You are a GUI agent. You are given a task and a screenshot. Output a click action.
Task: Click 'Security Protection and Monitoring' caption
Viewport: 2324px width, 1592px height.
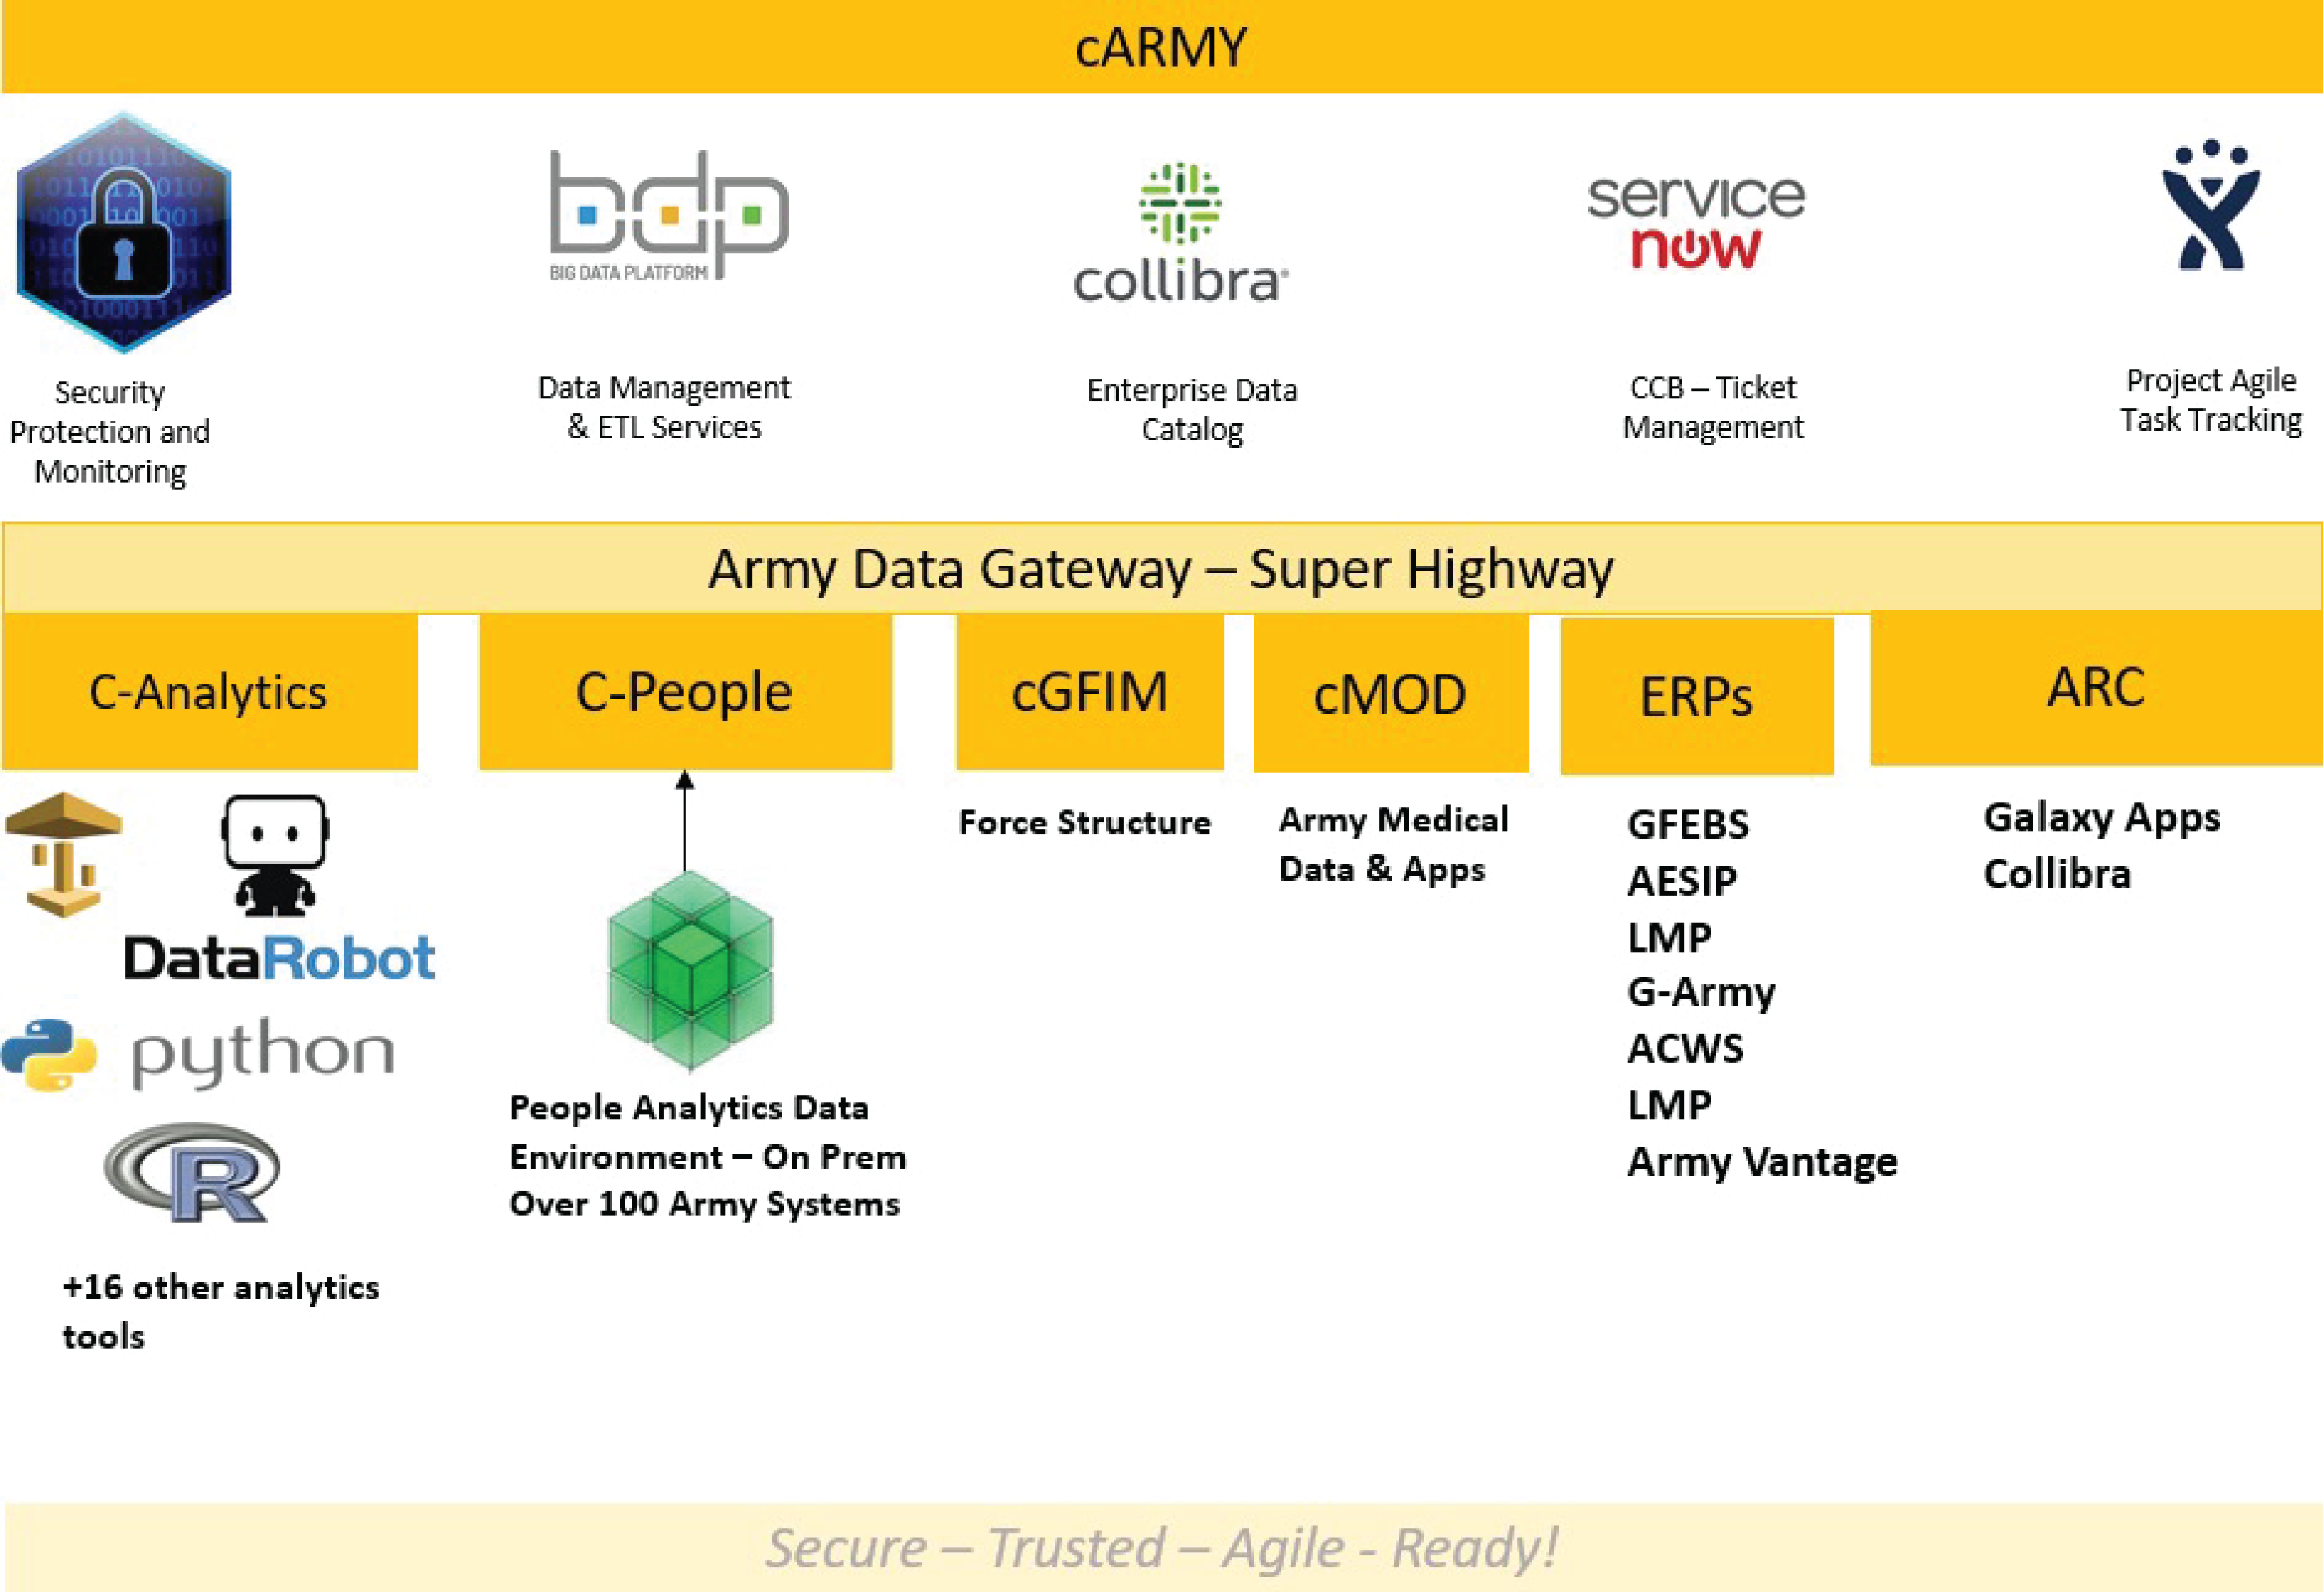pyautogui.click(x=110, y=432)
